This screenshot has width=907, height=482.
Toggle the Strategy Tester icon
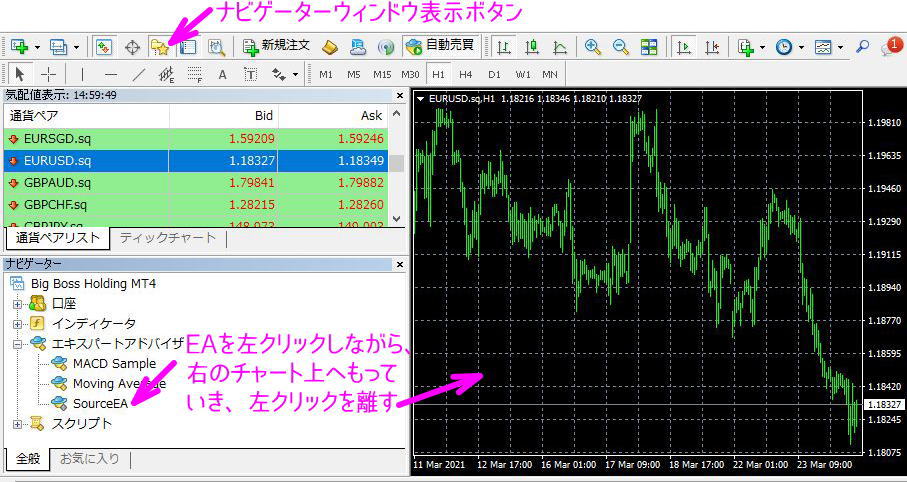tap(216, 47)
